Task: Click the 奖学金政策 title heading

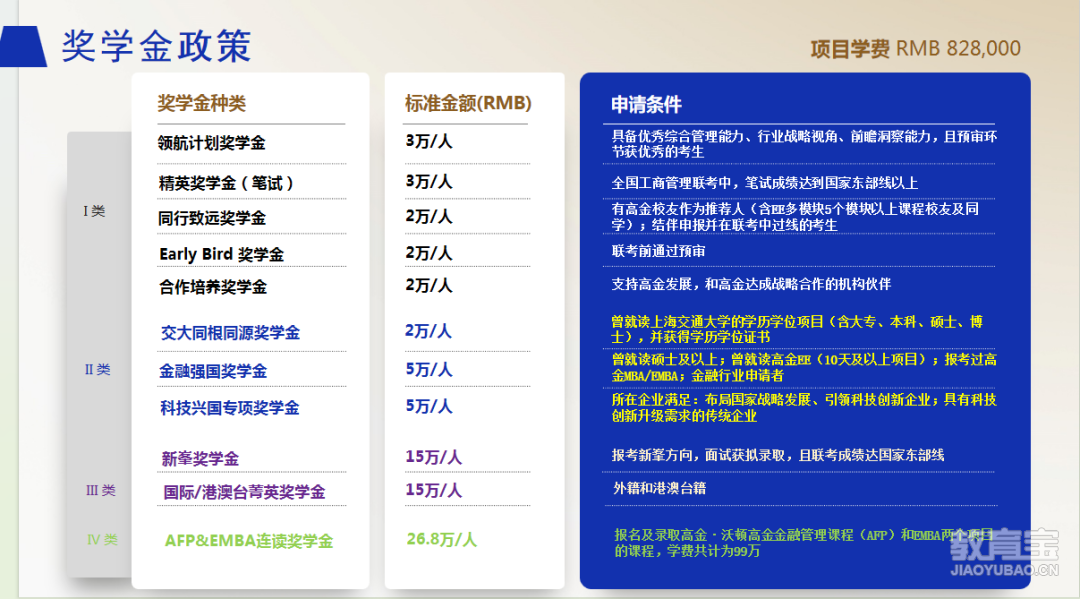Action: coord(156,47)
